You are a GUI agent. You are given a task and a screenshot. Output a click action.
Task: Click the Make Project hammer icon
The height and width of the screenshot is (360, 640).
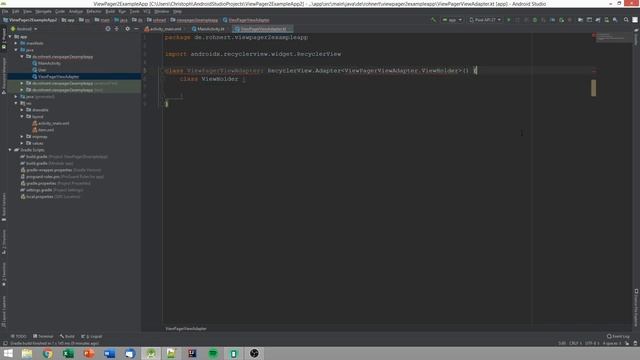(x=433, y=20)
